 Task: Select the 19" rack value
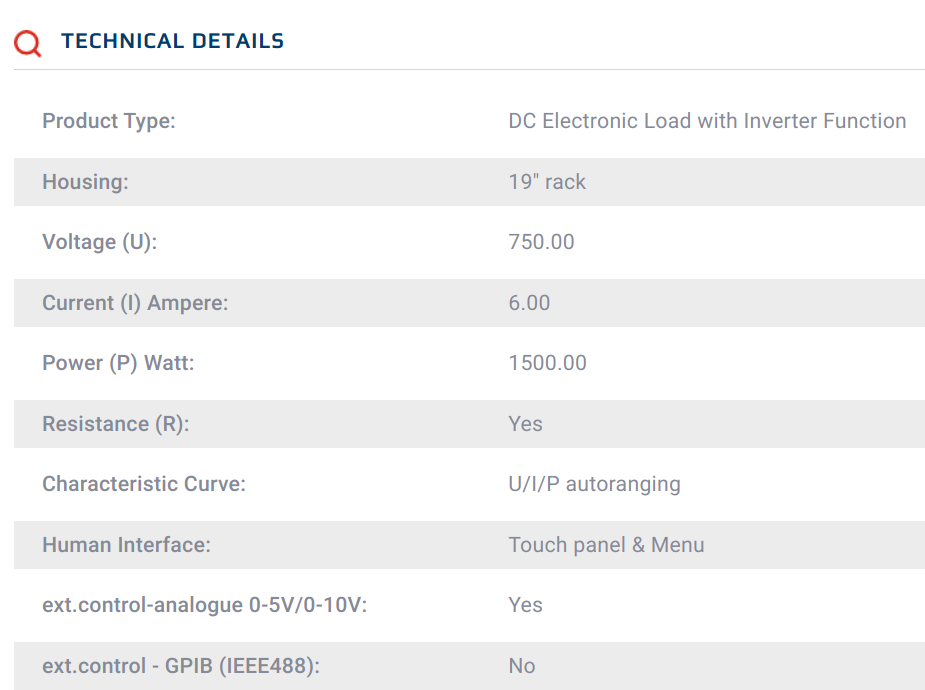point(547,182)
